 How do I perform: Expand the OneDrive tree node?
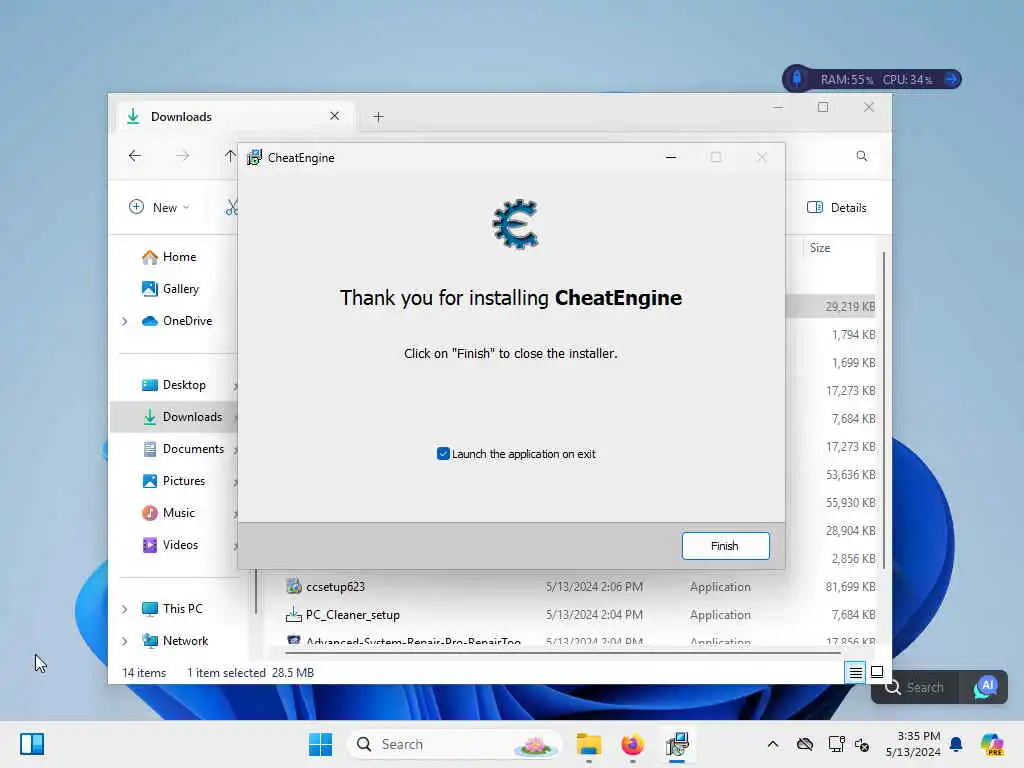(124, 321)
